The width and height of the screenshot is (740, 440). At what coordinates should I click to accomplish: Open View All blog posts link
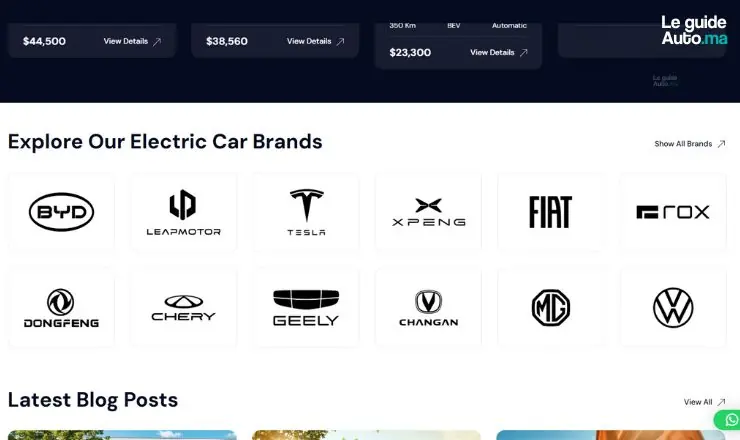pos(704,402)
